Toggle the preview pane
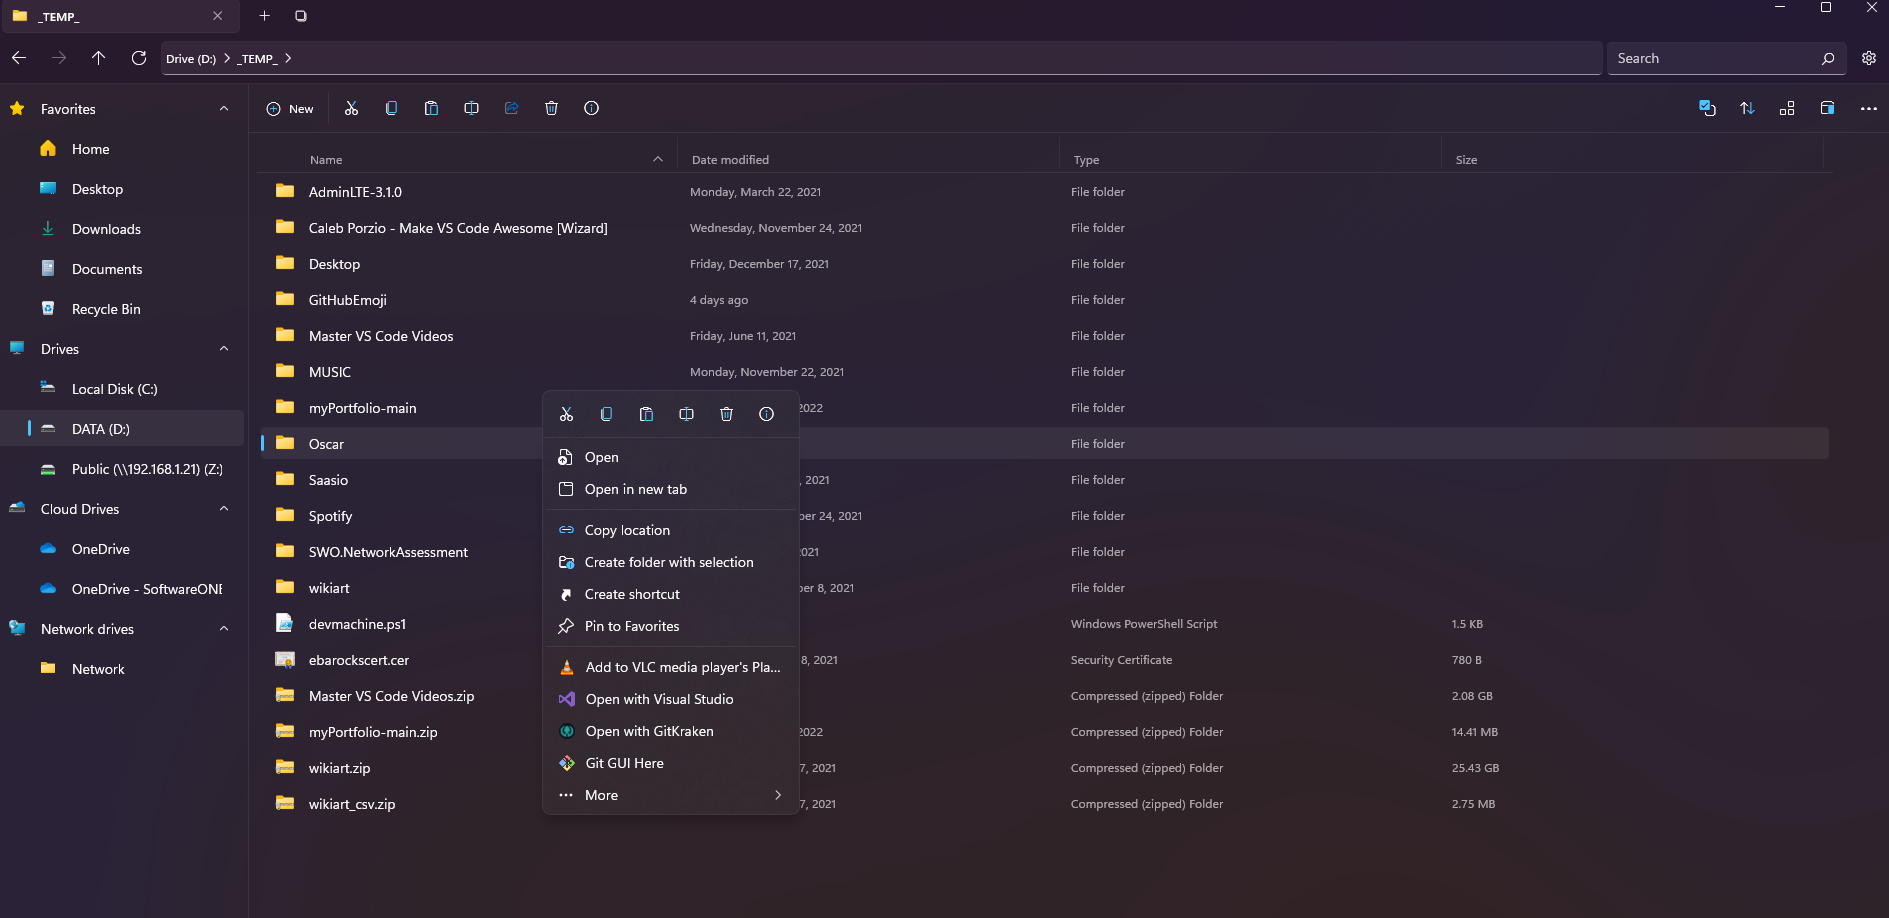The width and height of the screenshot is (1889, 918). 1827,108
